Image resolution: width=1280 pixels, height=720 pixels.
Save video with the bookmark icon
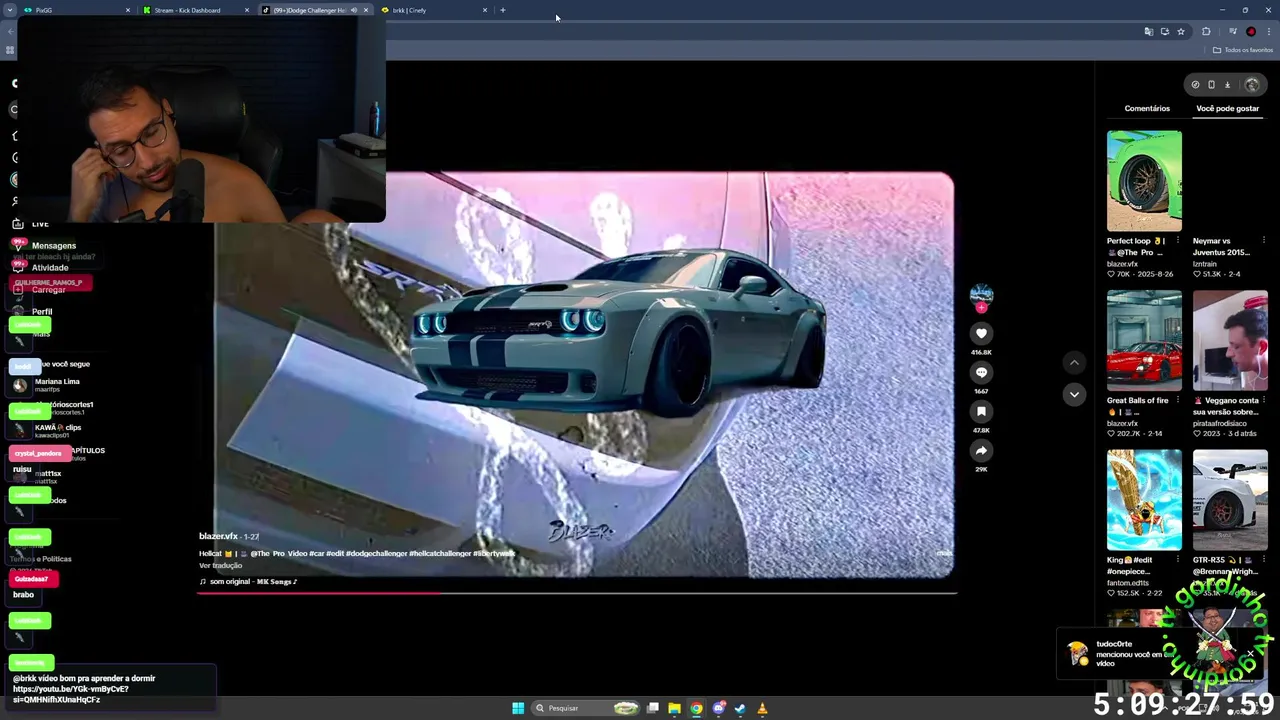click(x=981, y=411)
